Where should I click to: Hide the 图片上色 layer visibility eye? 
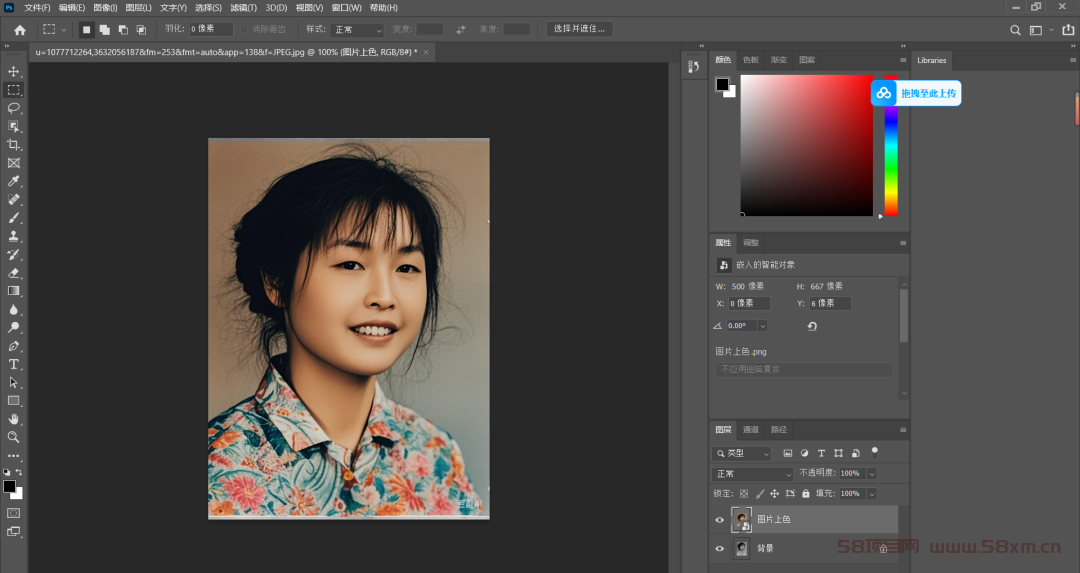[x=720, y=520]
